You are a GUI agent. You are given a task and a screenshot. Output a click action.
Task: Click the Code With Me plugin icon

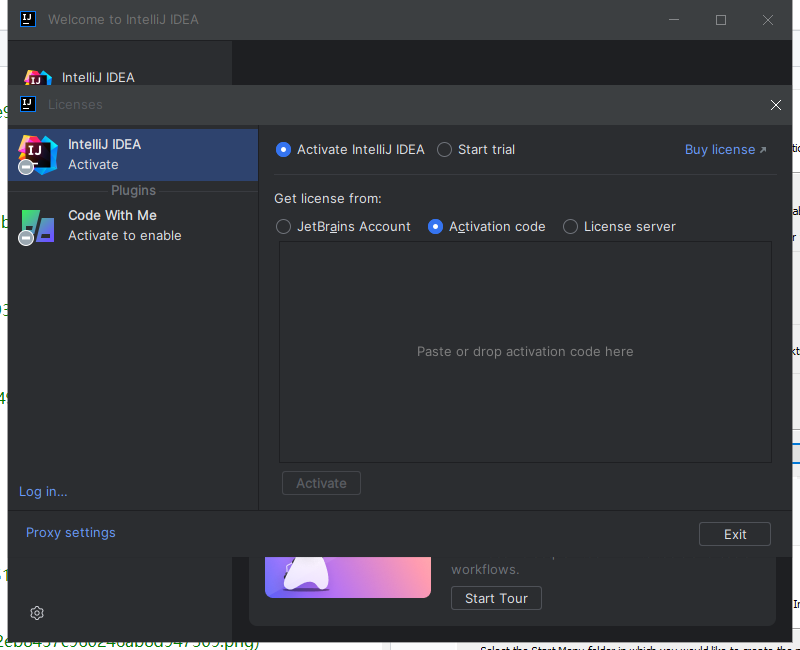(x=37, y=226)
